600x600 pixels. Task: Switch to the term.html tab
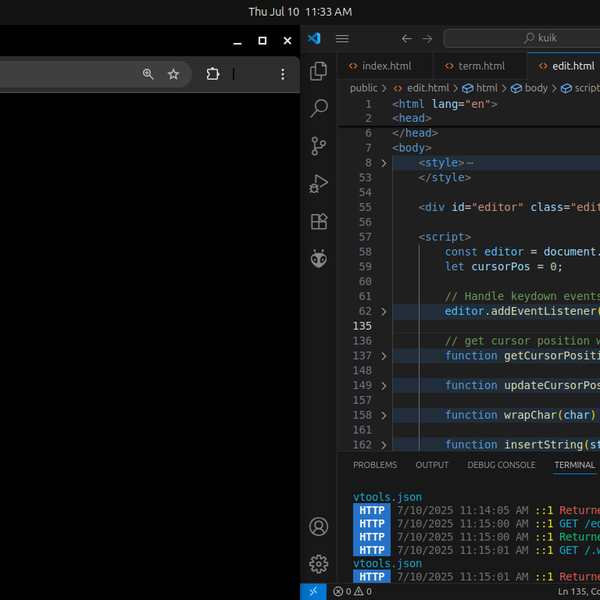[x=480, y=66]
